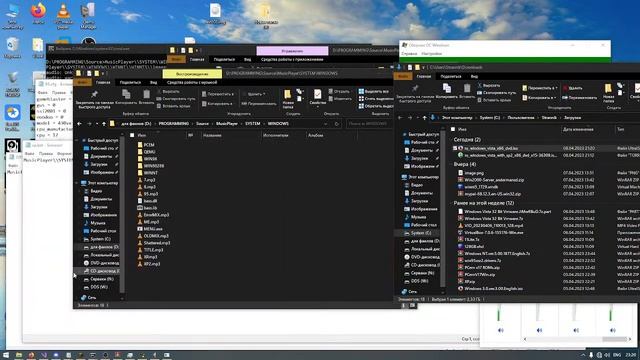The width and height of the screenshot is (640, 360).
Task: Open address bar history dropdown in WINDOWS folder explorer
Action: [x=326, y=124]
